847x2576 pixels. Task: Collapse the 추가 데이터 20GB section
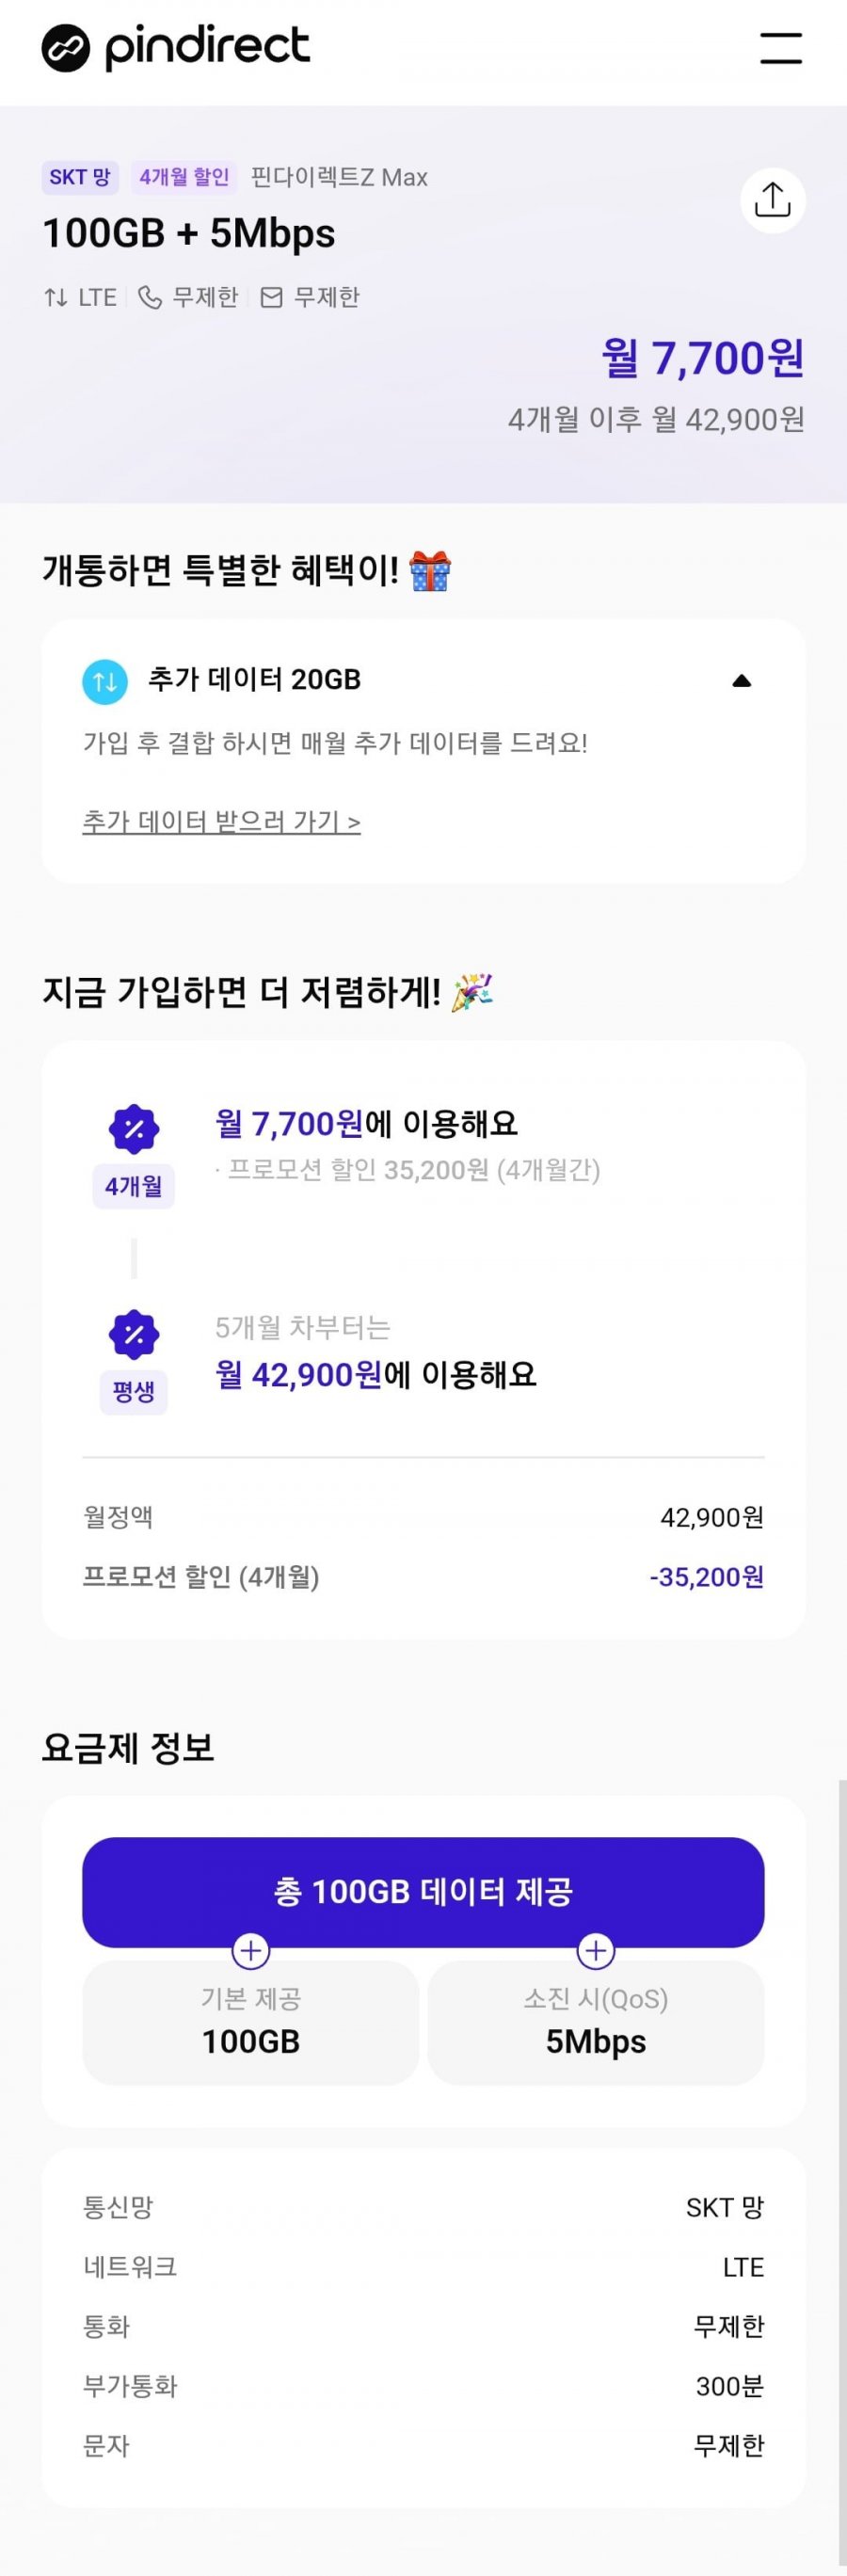[x=741, y=681]
